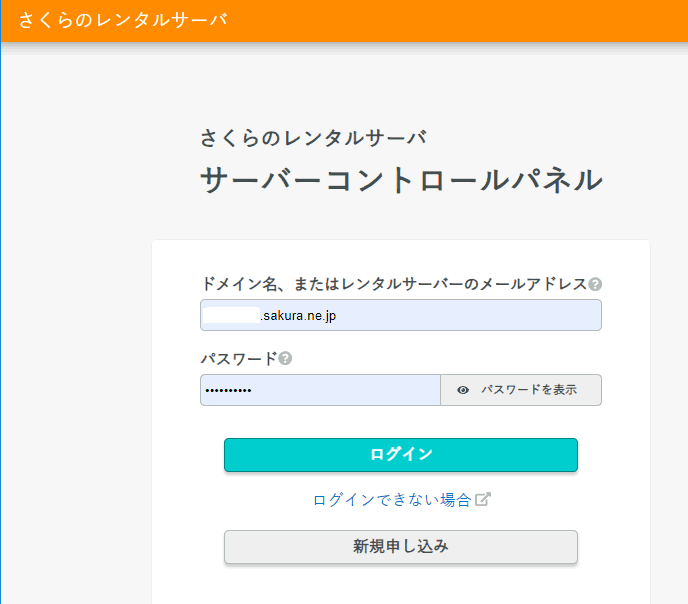Click empty space at right of orange header
Screen dimensions: 688x604
pyautogui.click(x=500, y=20)
